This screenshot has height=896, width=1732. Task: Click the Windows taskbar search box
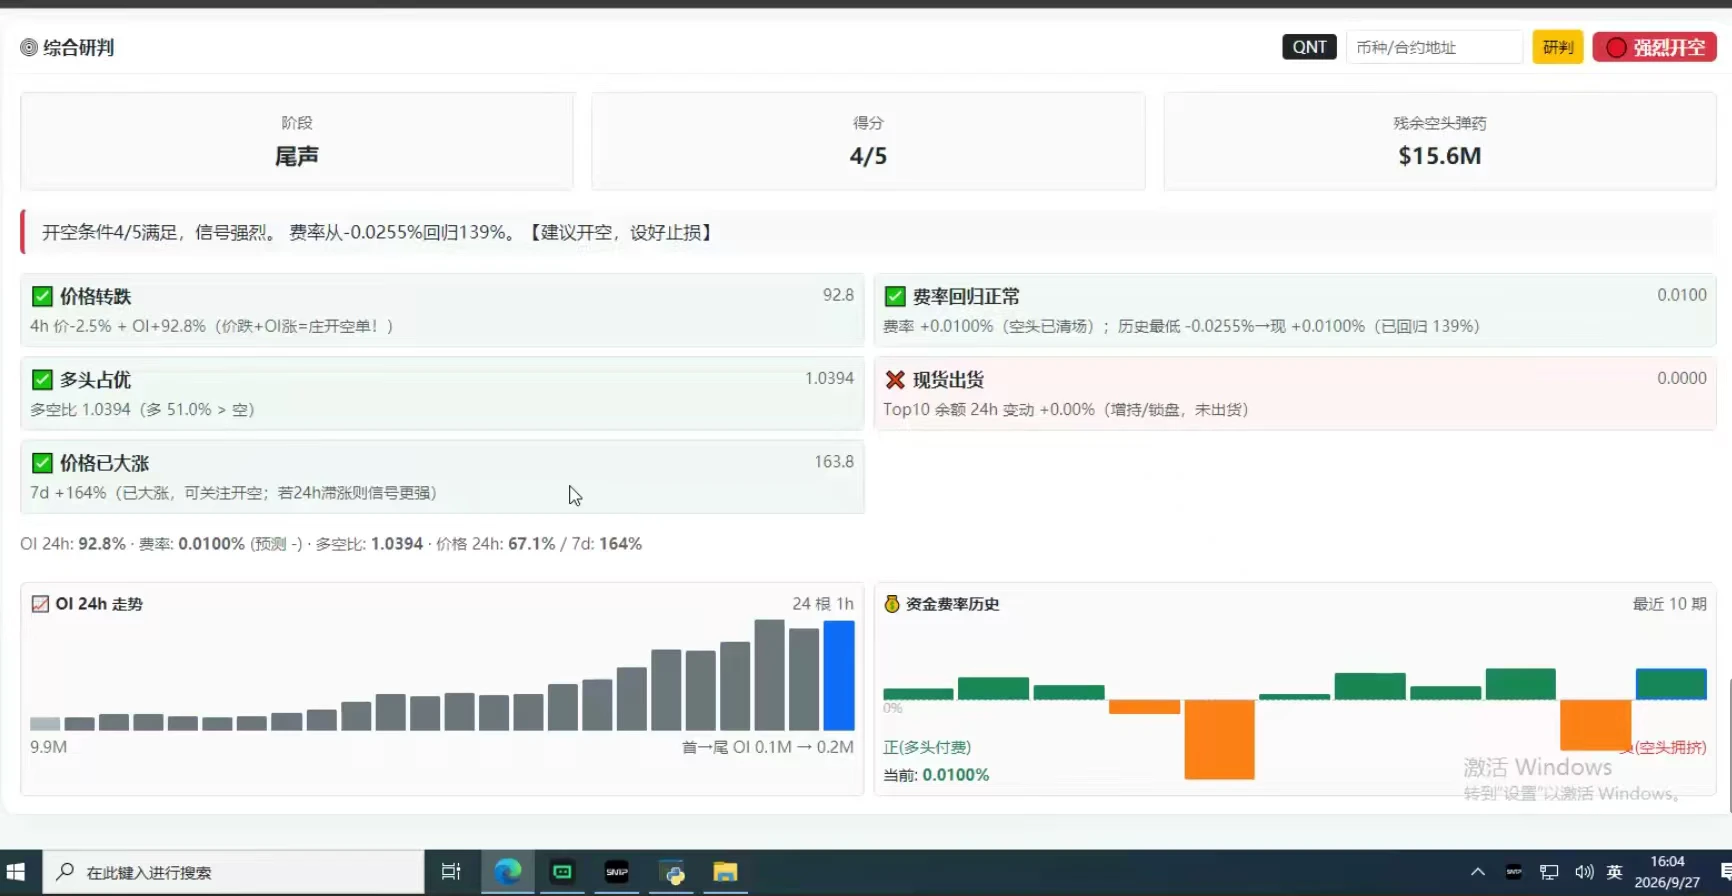[234, 872]
